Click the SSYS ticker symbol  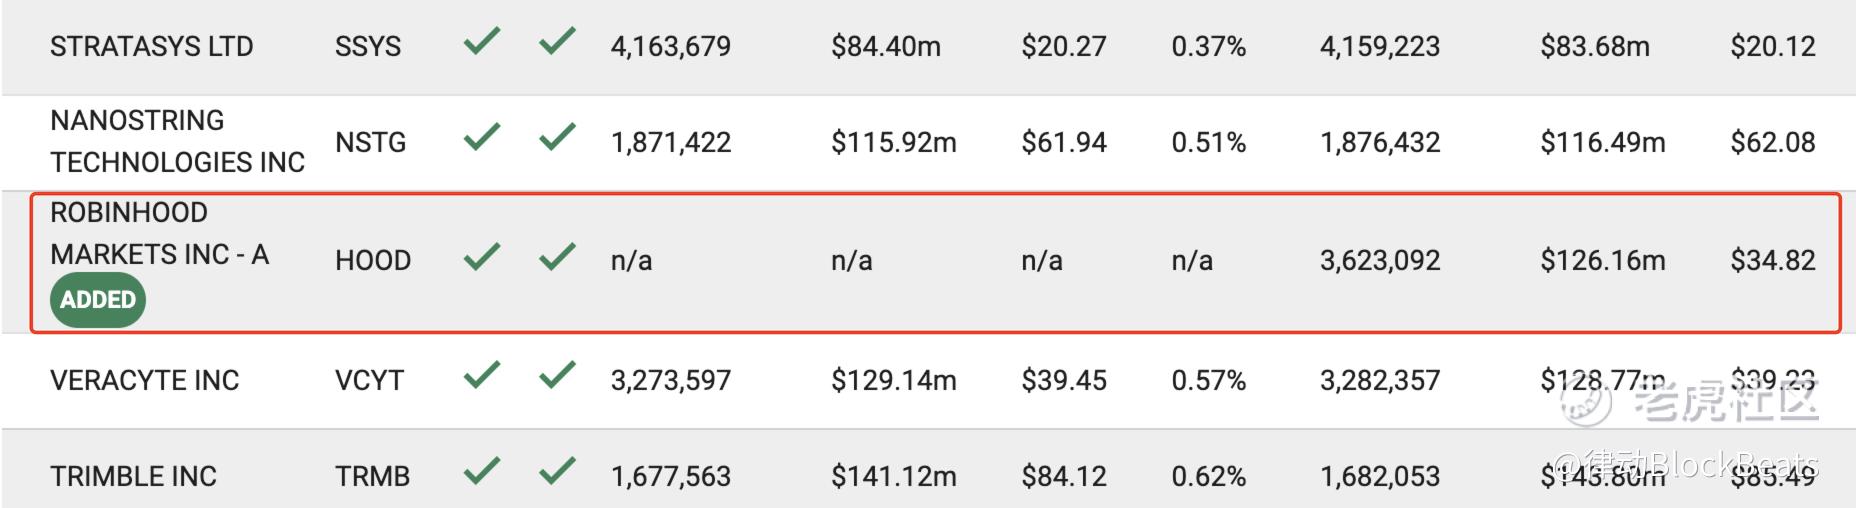click(368, 47)
